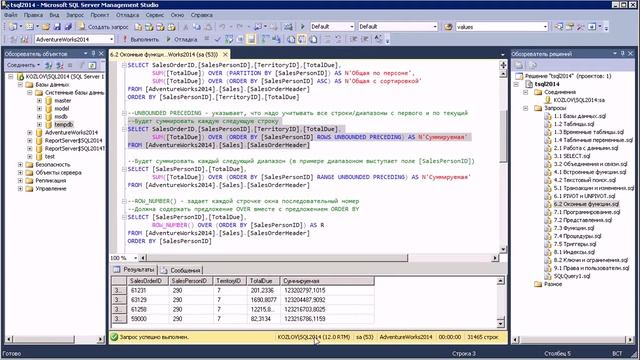Switch to the Сообщения tab
Viewport: 640px width, 360px height.
pos(181,270)
